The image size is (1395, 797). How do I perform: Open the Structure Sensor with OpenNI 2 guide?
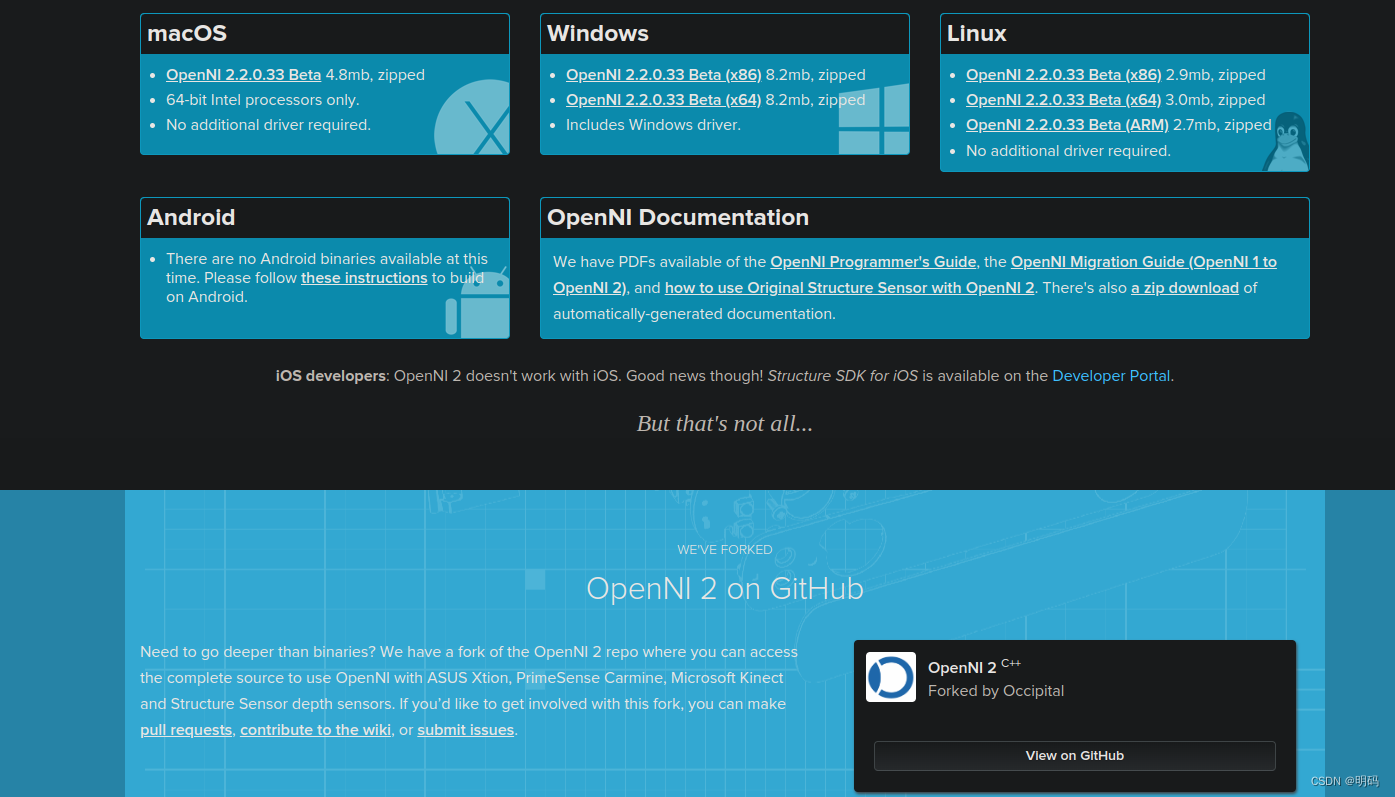click(x=849, y=287)
